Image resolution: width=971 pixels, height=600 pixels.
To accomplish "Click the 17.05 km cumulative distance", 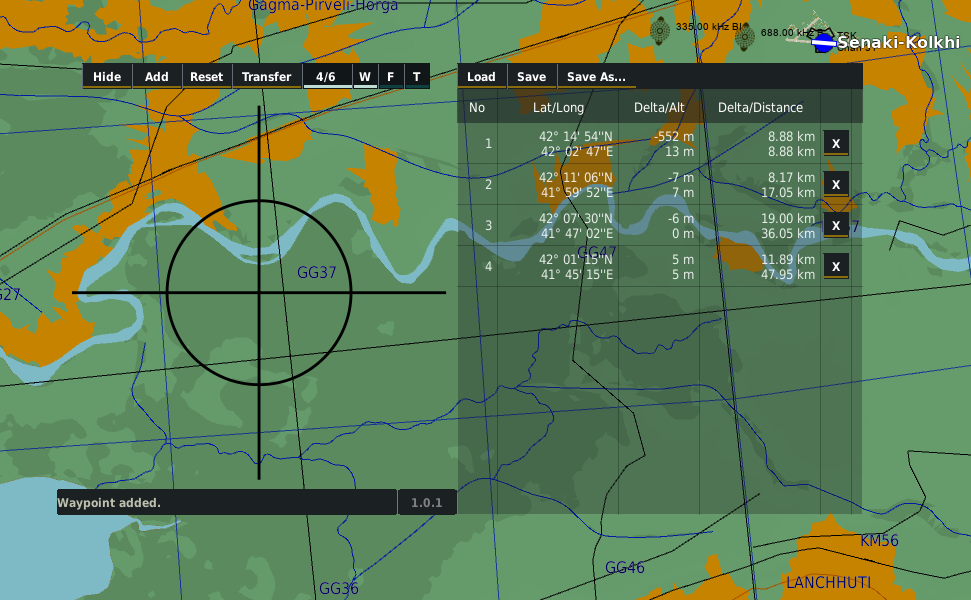I will pyautogui.click(x=788, y=193).
